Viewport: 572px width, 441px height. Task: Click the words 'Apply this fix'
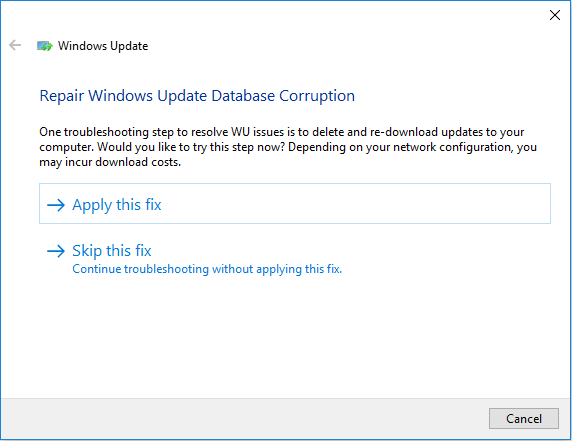117,205
